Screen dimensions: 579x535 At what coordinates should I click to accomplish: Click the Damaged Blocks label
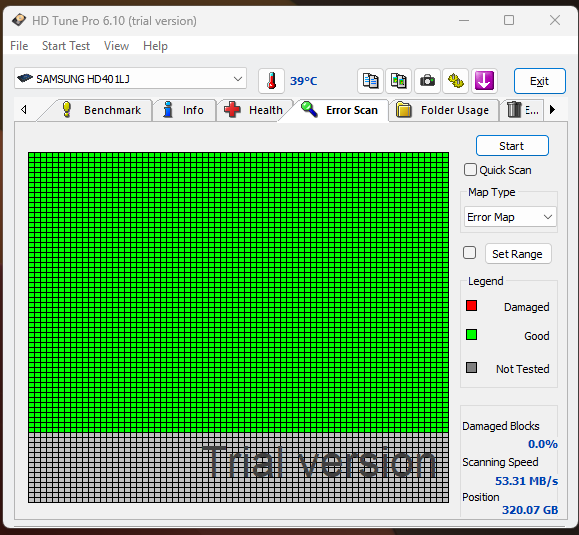tap(501, 426)
